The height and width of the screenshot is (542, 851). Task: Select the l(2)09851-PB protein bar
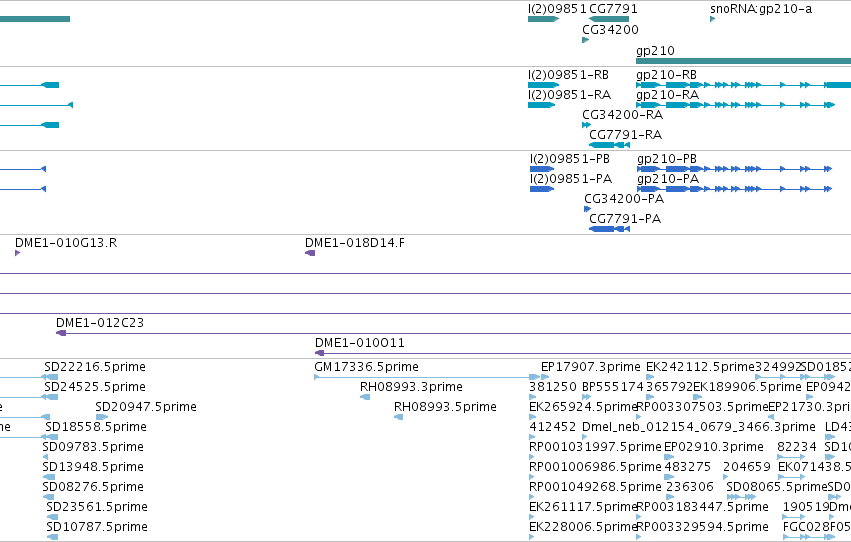click(542, 169)
